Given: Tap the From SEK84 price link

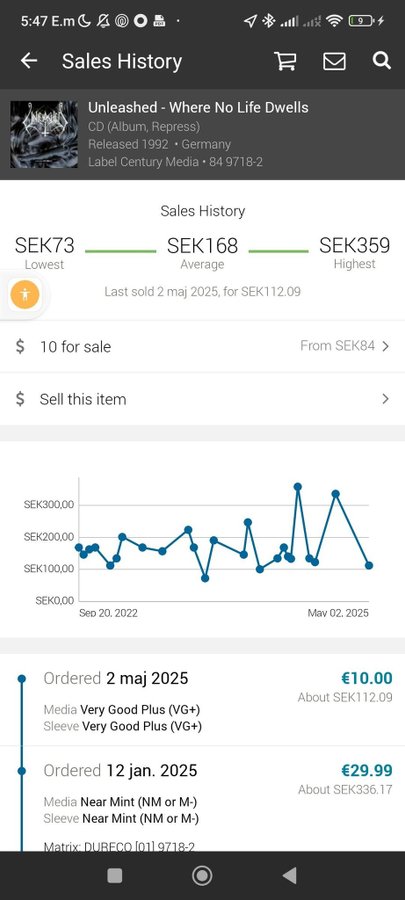Looking at the screenshot, I should [337, 346].
